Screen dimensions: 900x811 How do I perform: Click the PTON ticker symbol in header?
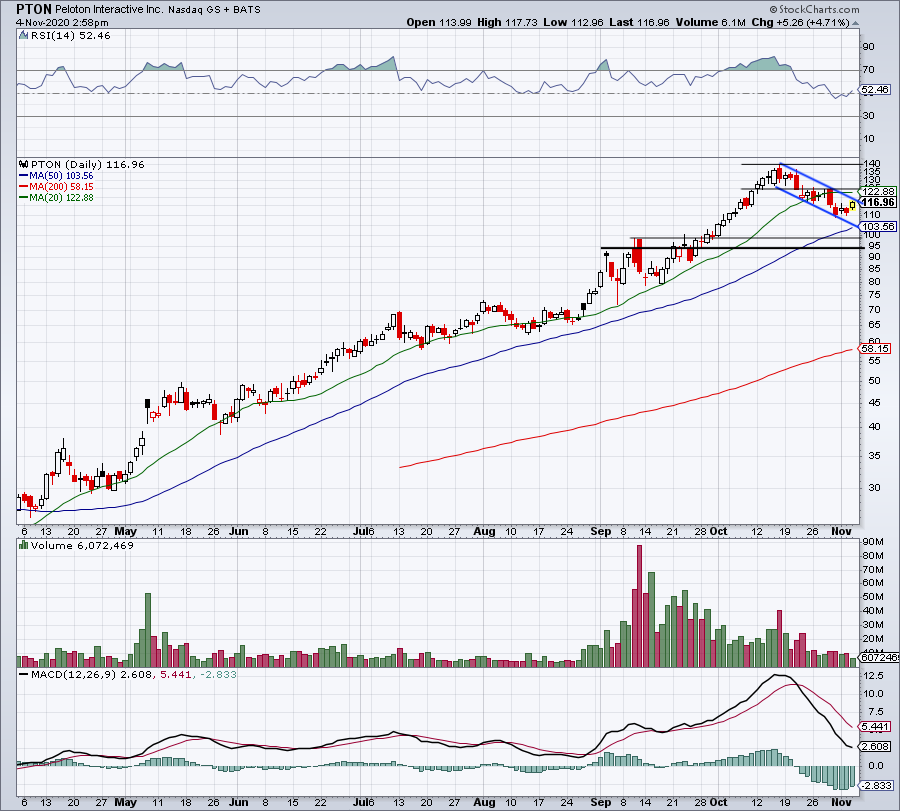pyautogui.click(x=34, y=9)
